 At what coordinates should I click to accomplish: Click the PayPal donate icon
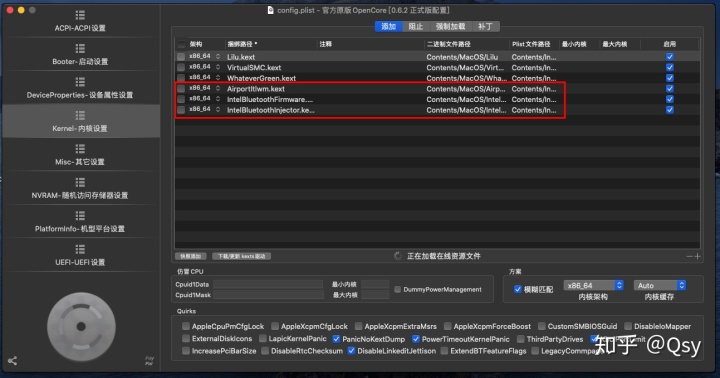click(x=149, y=361)
